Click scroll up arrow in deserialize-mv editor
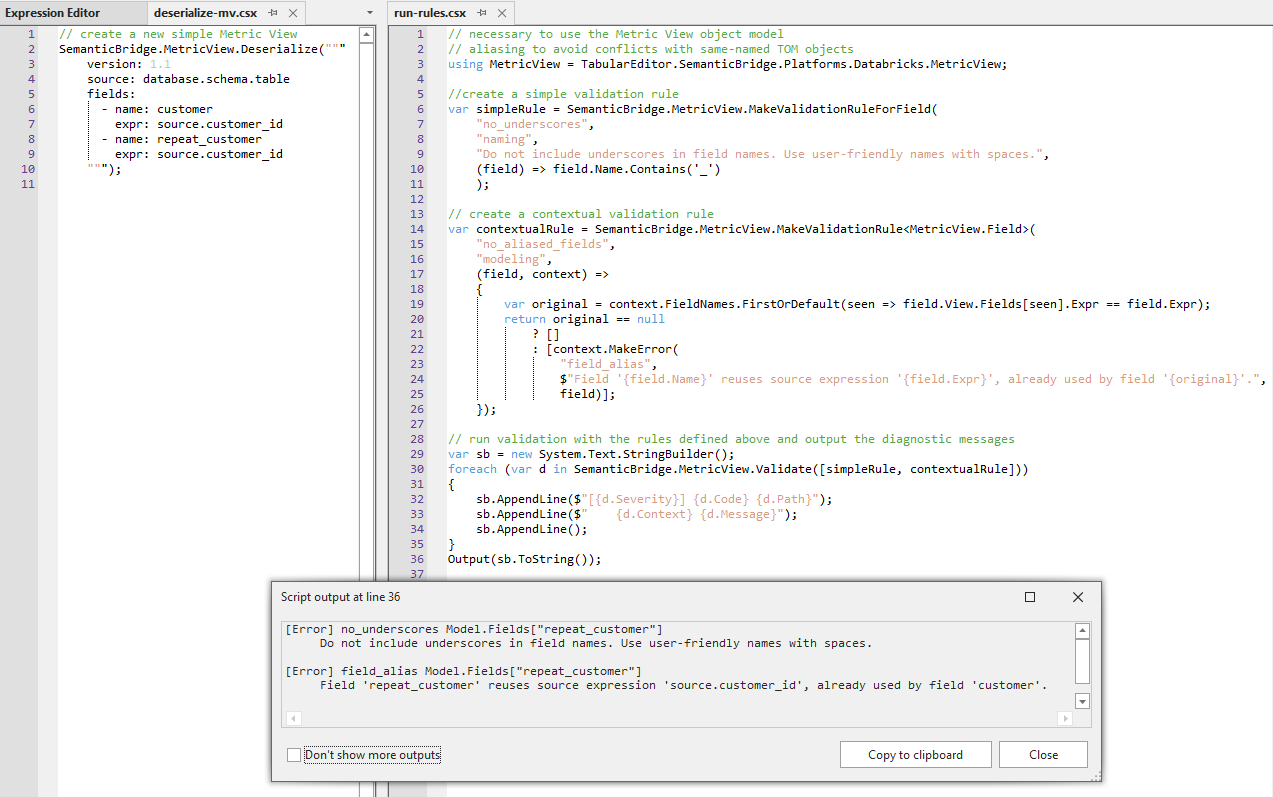 pos(366,35)
